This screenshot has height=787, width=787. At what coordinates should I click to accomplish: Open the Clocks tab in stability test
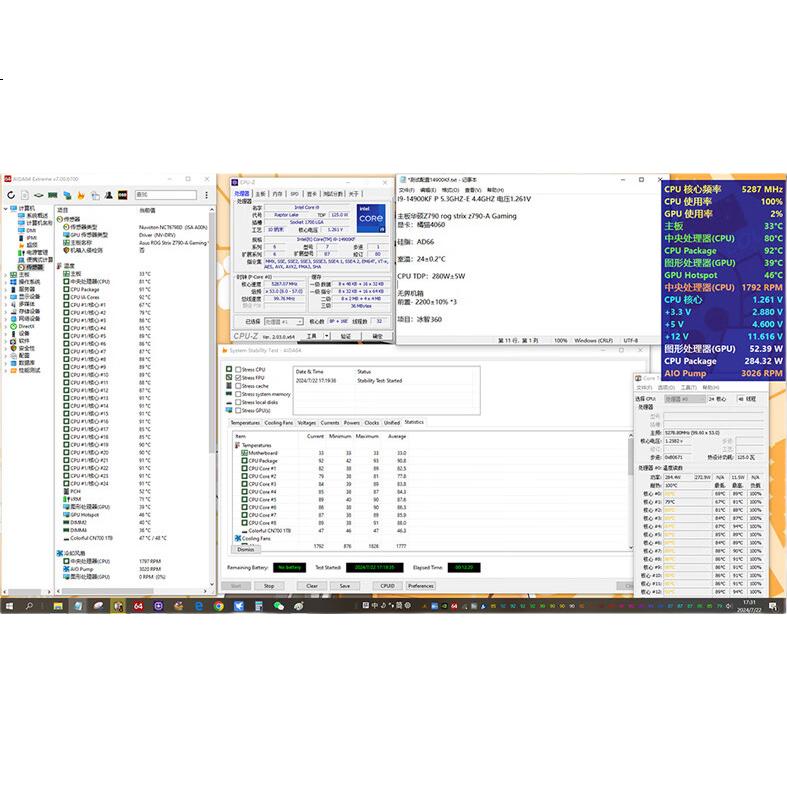pos(372,423)
